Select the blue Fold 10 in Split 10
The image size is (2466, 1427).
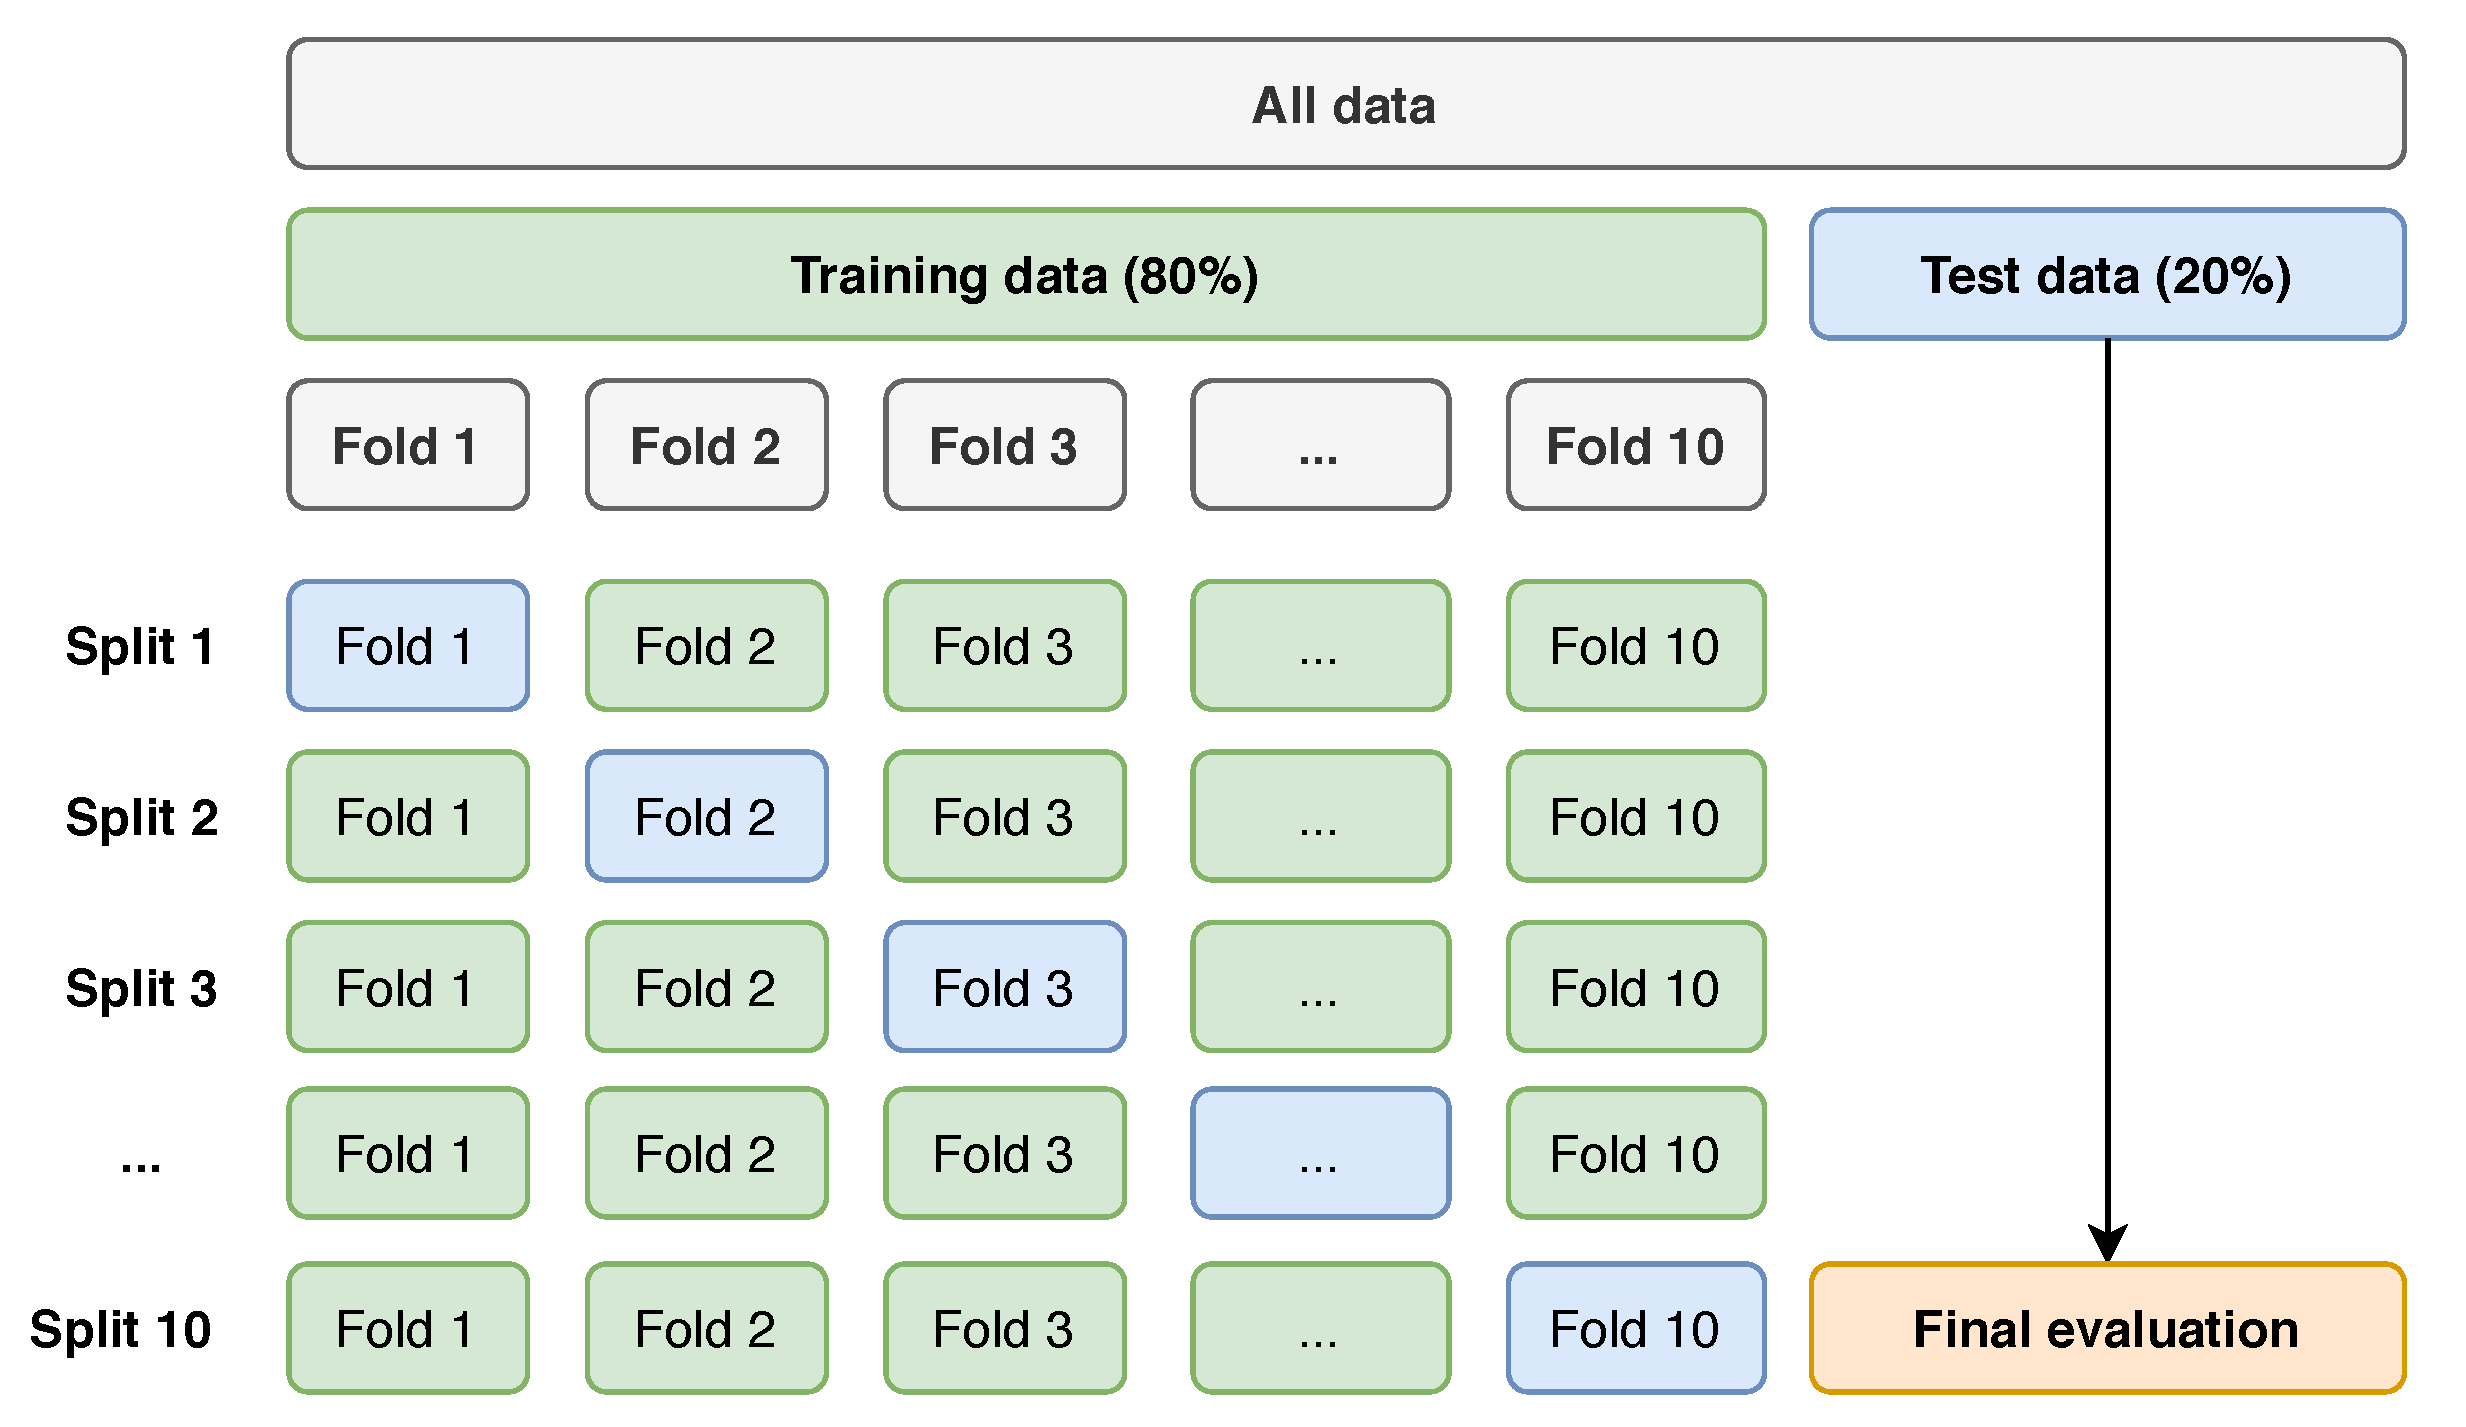coord(1635,1328)
